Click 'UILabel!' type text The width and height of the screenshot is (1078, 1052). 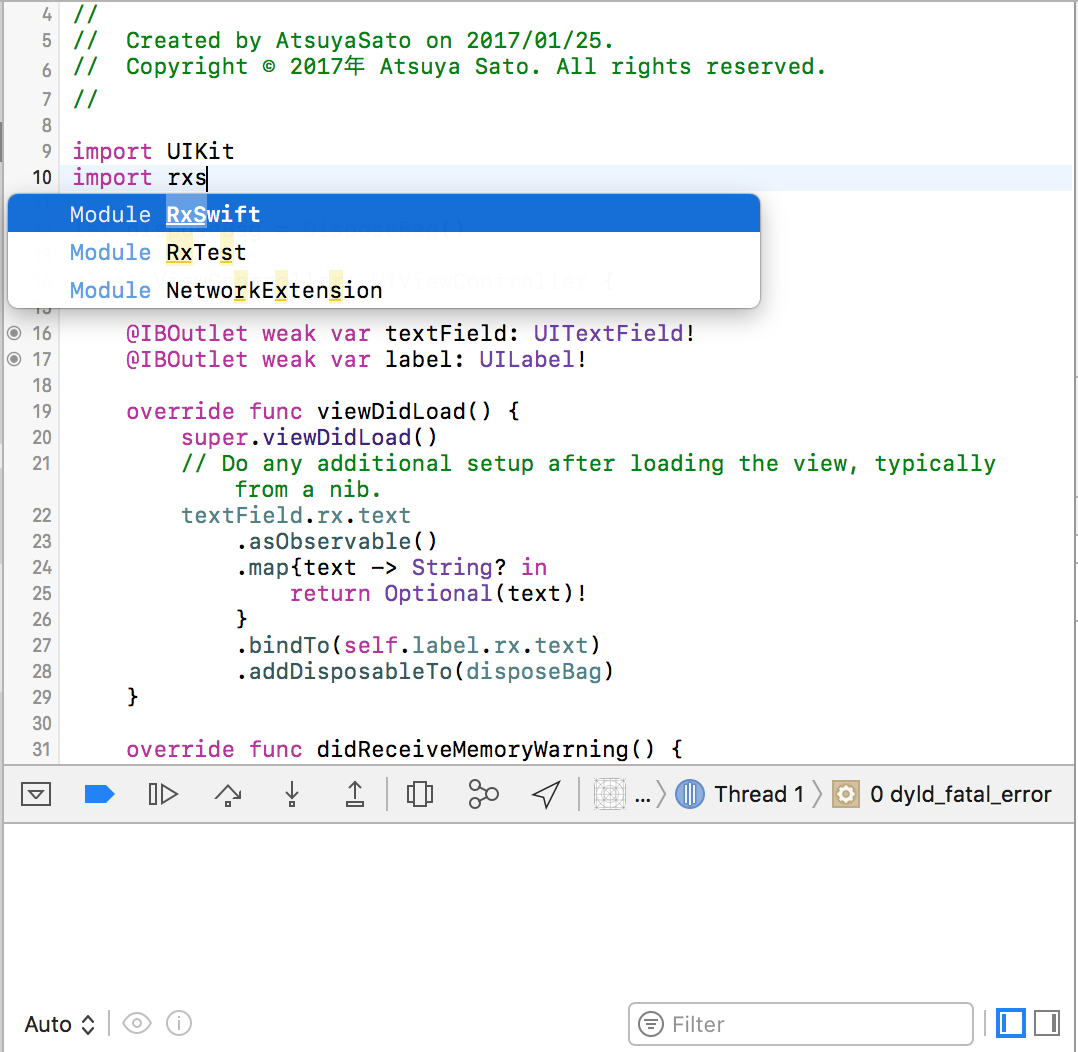click(x=533, y=360)
